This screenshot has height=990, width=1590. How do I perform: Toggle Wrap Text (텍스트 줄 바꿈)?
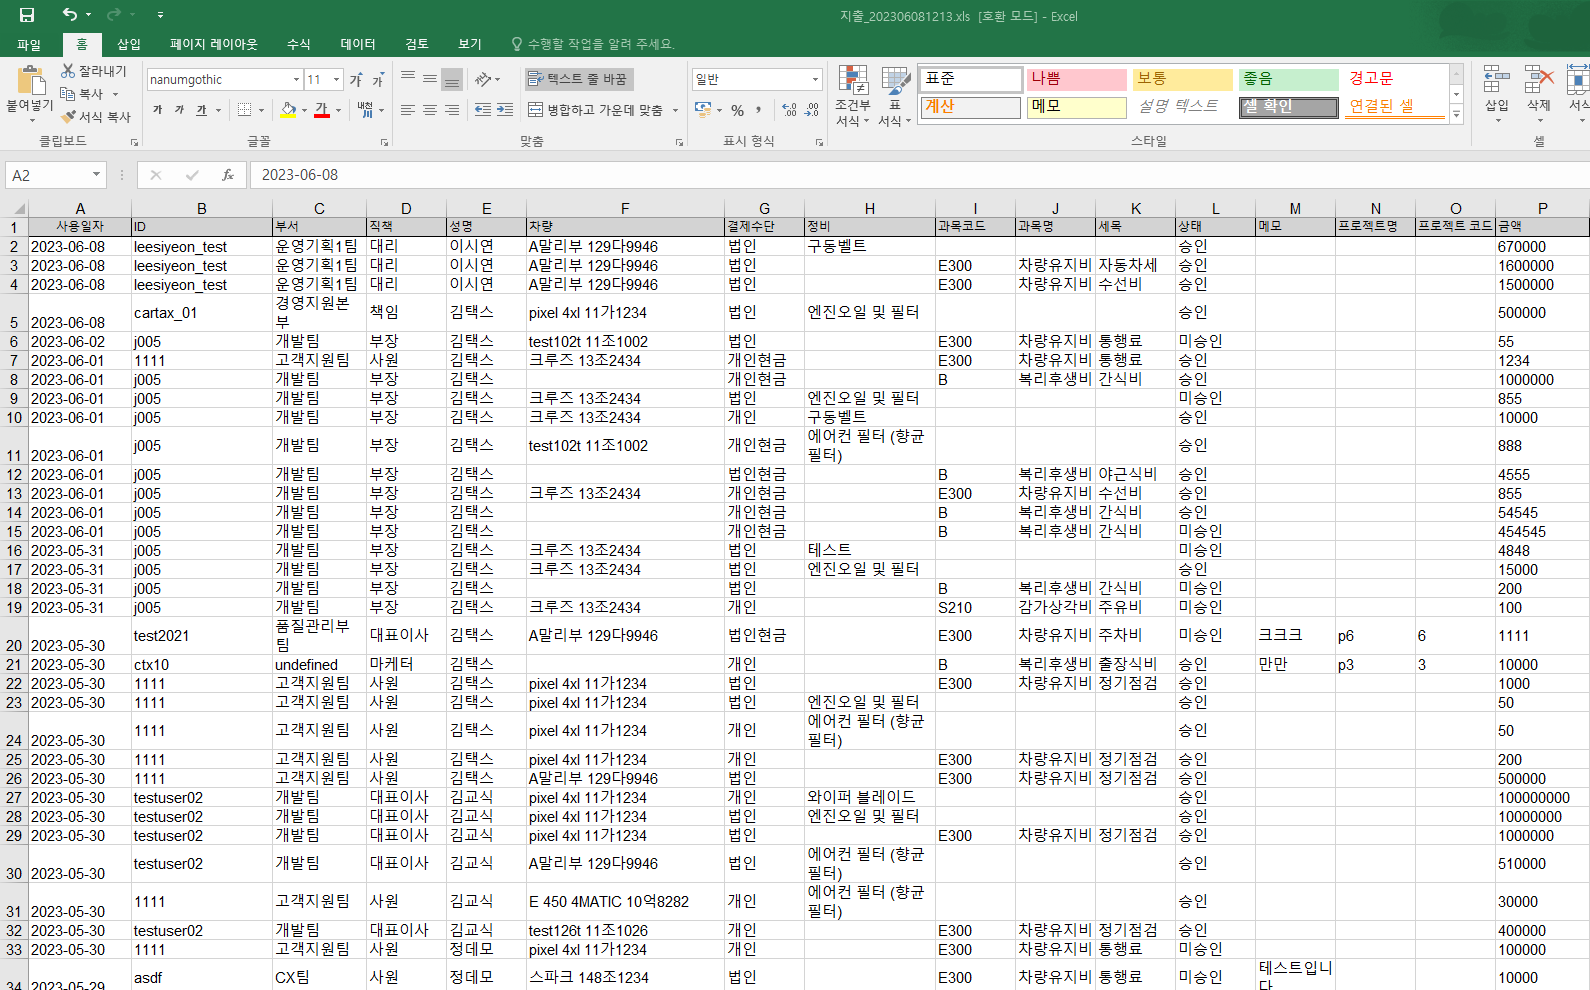[x=578, y=79]
